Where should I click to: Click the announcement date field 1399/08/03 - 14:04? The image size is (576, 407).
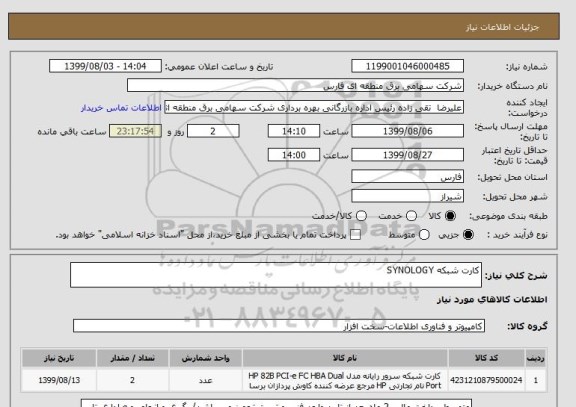click(x=105, y=66)
